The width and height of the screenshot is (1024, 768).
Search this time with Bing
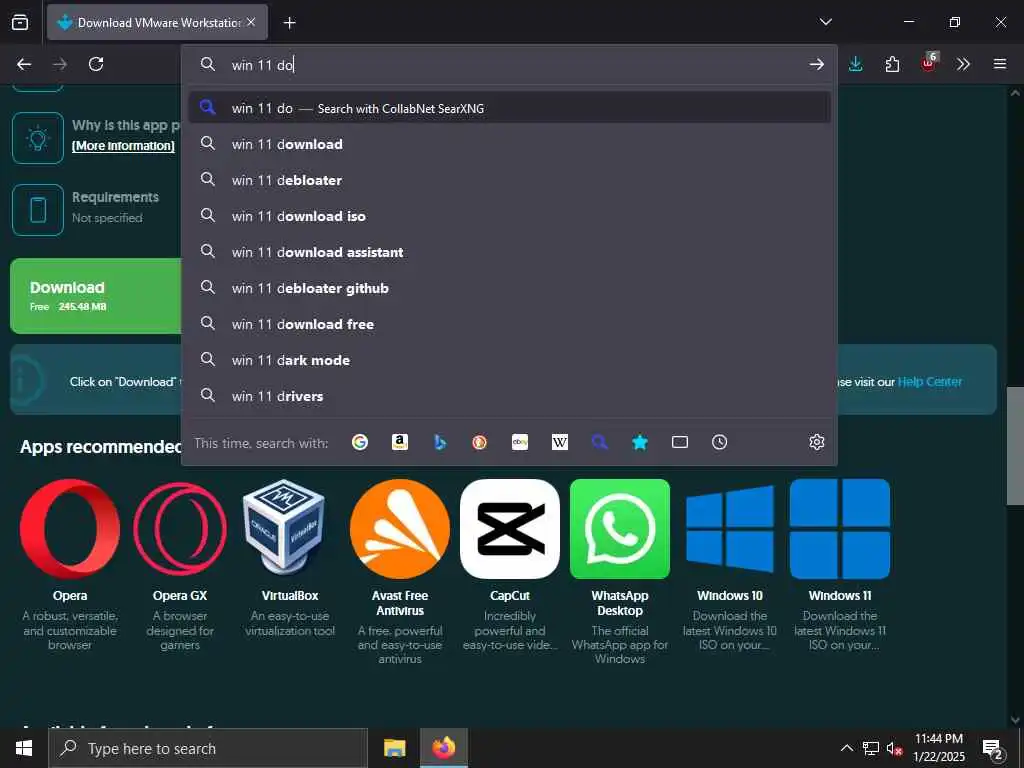click(x=440, y=442)
